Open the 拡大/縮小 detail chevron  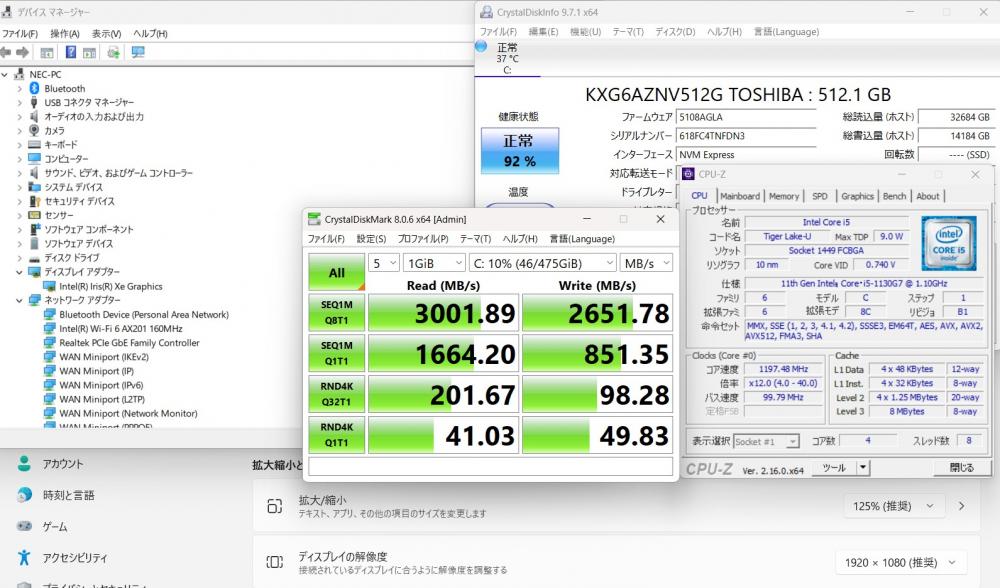[x=961, y=506]
